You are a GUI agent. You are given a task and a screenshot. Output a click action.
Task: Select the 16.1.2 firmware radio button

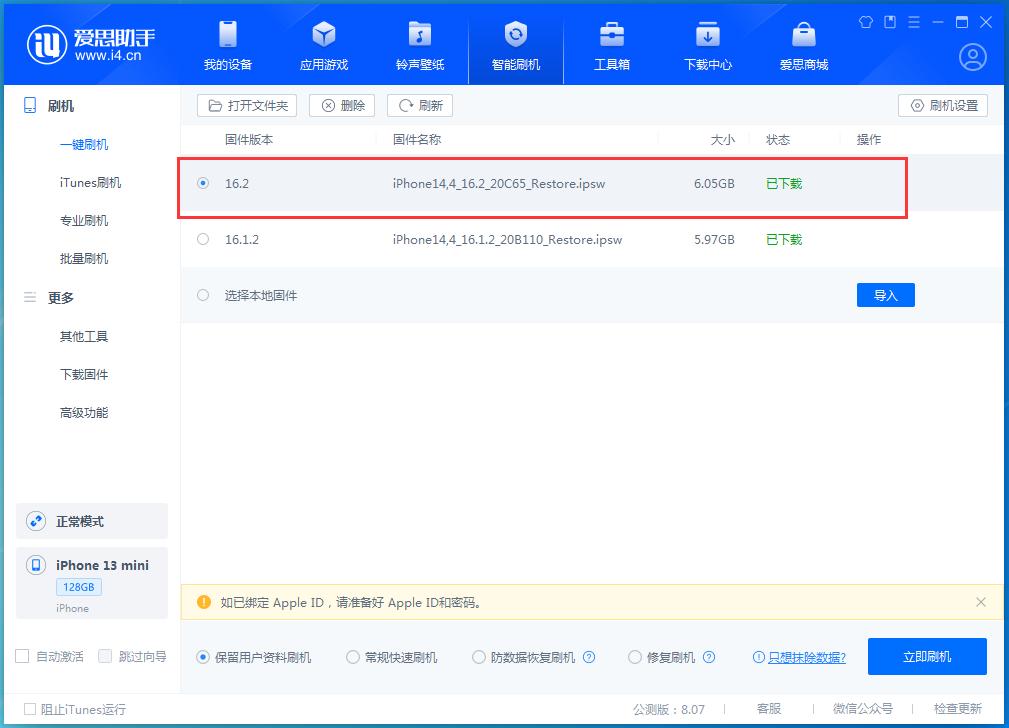(x=203, y=240)
